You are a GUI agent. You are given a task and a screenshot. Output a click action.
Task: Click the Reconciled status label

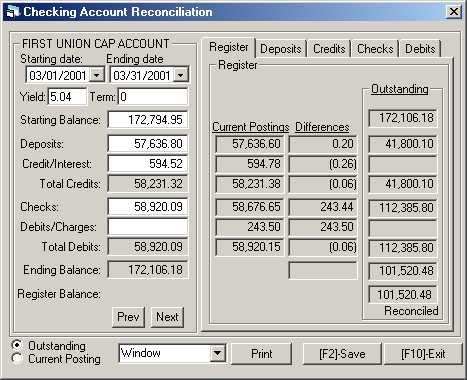click(x=411, y=311)
